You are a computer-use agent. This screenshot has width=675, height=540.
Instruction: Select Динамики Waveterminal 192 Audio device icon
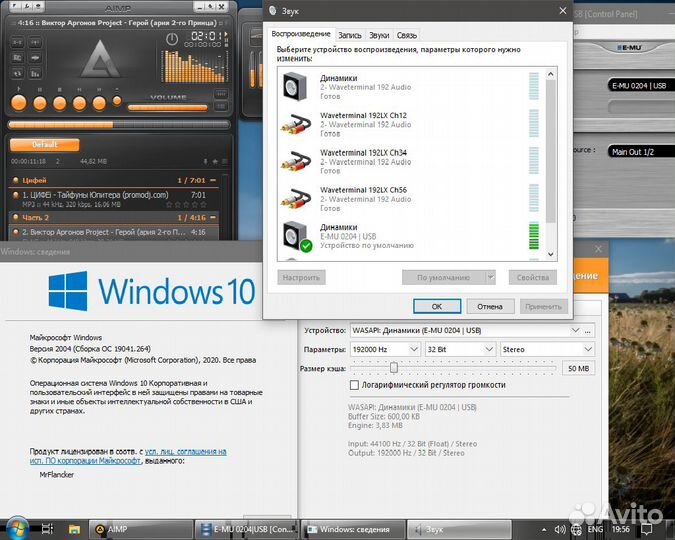295,87
